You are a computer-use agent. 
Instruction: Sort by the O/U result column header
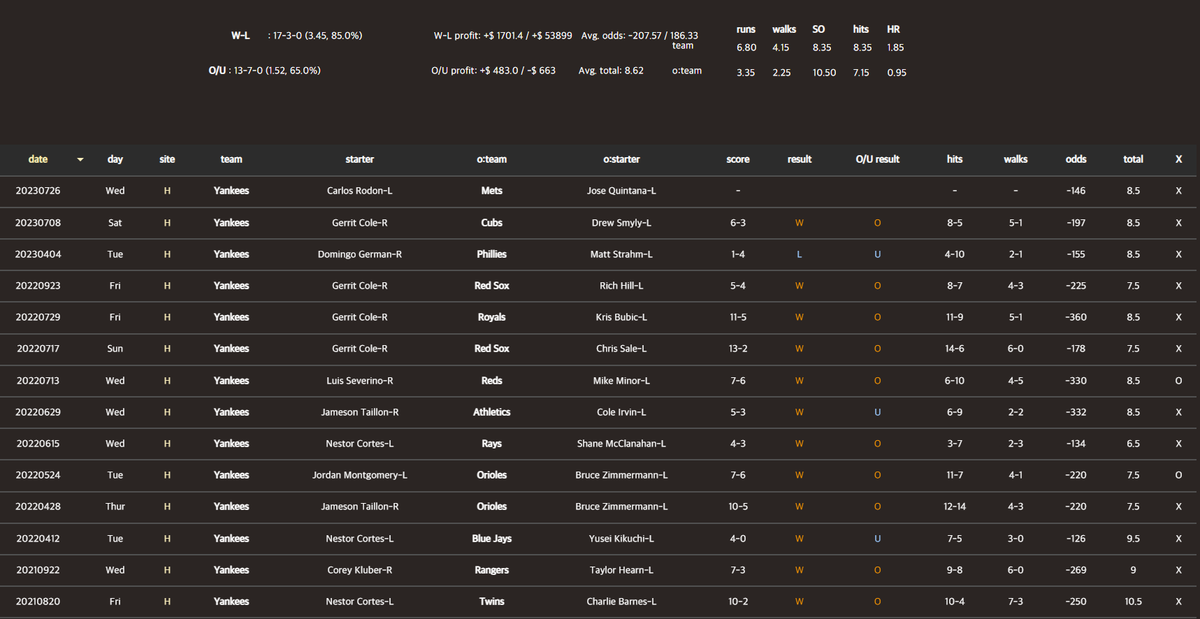point(877,159)
